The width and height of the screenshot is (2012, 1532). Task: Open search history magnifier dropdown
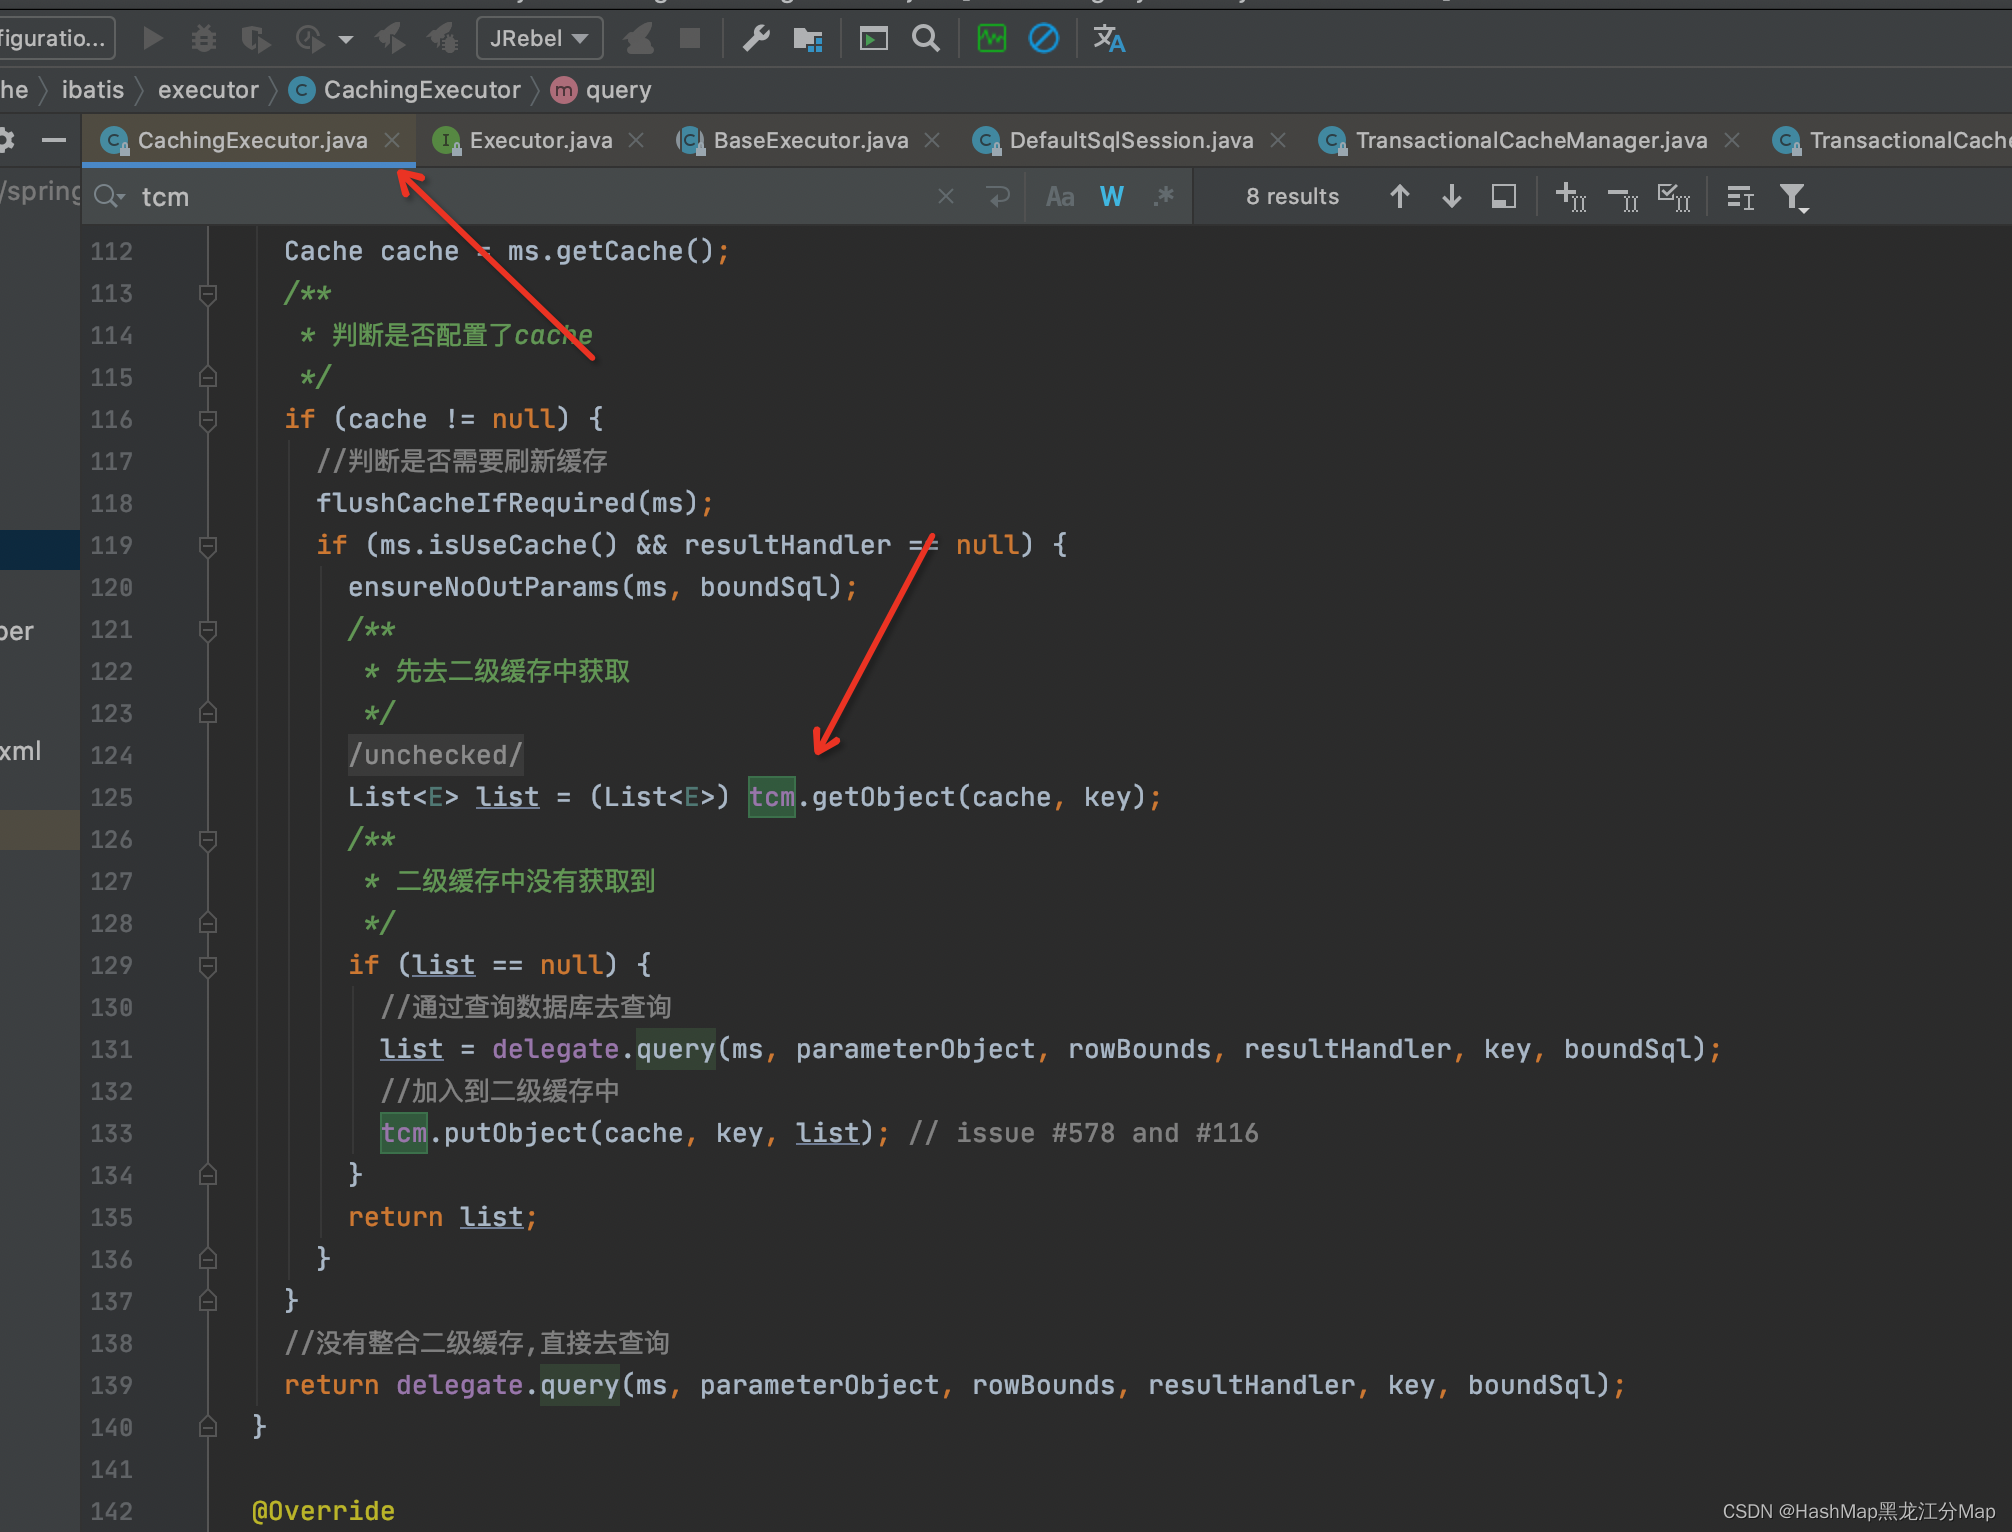109,197
